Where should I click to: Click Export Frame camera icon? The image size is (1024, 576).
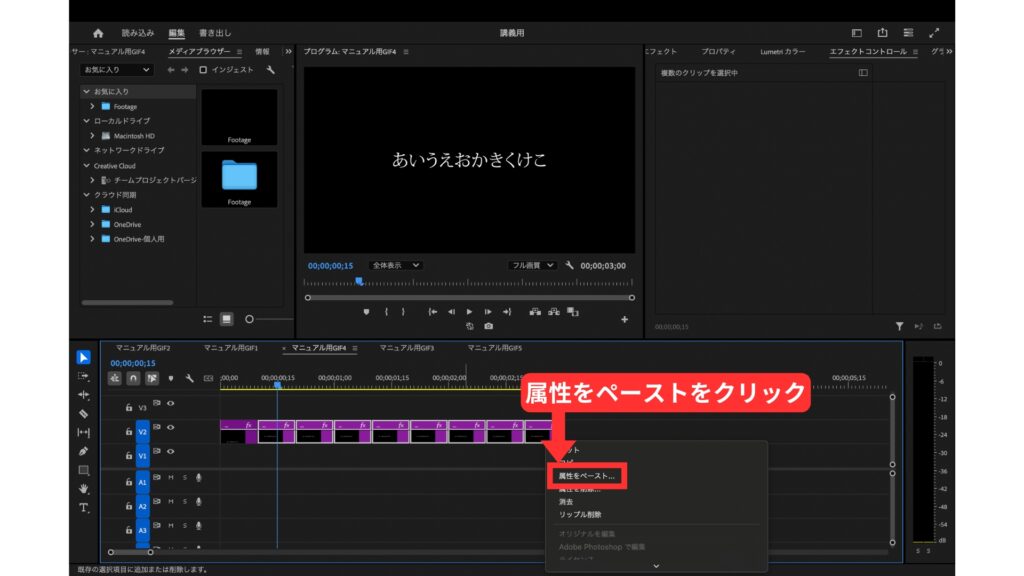pos(488,326)
